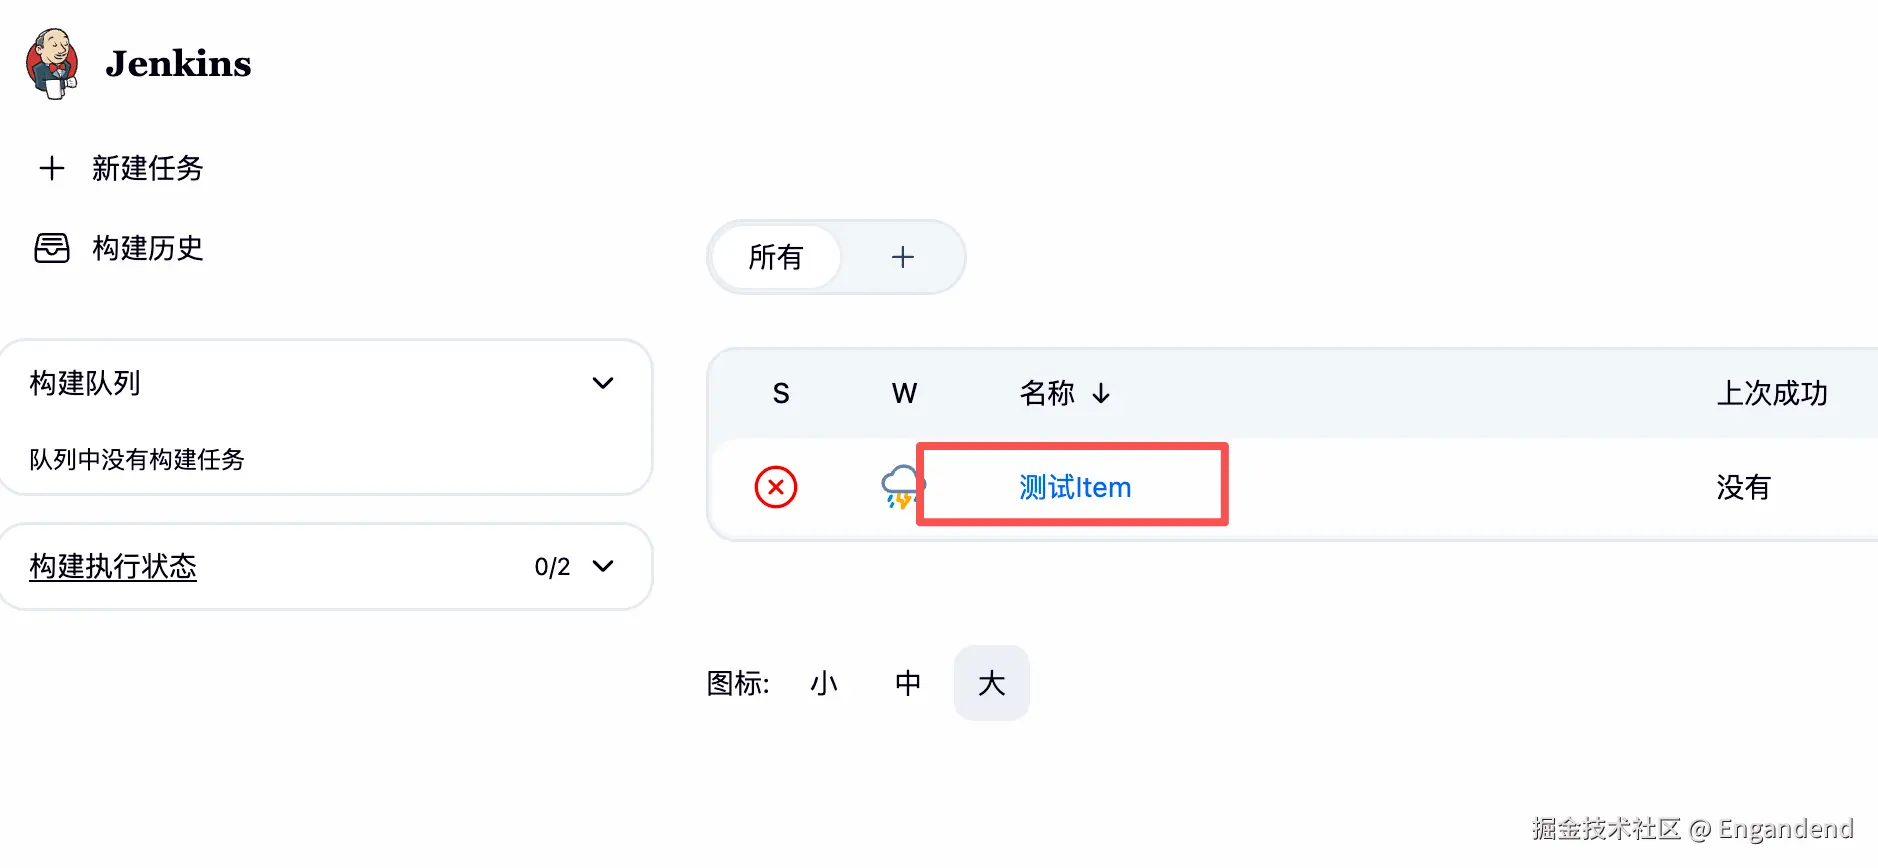
Task: Select small icon size 小
Action: tap(824, 684)
